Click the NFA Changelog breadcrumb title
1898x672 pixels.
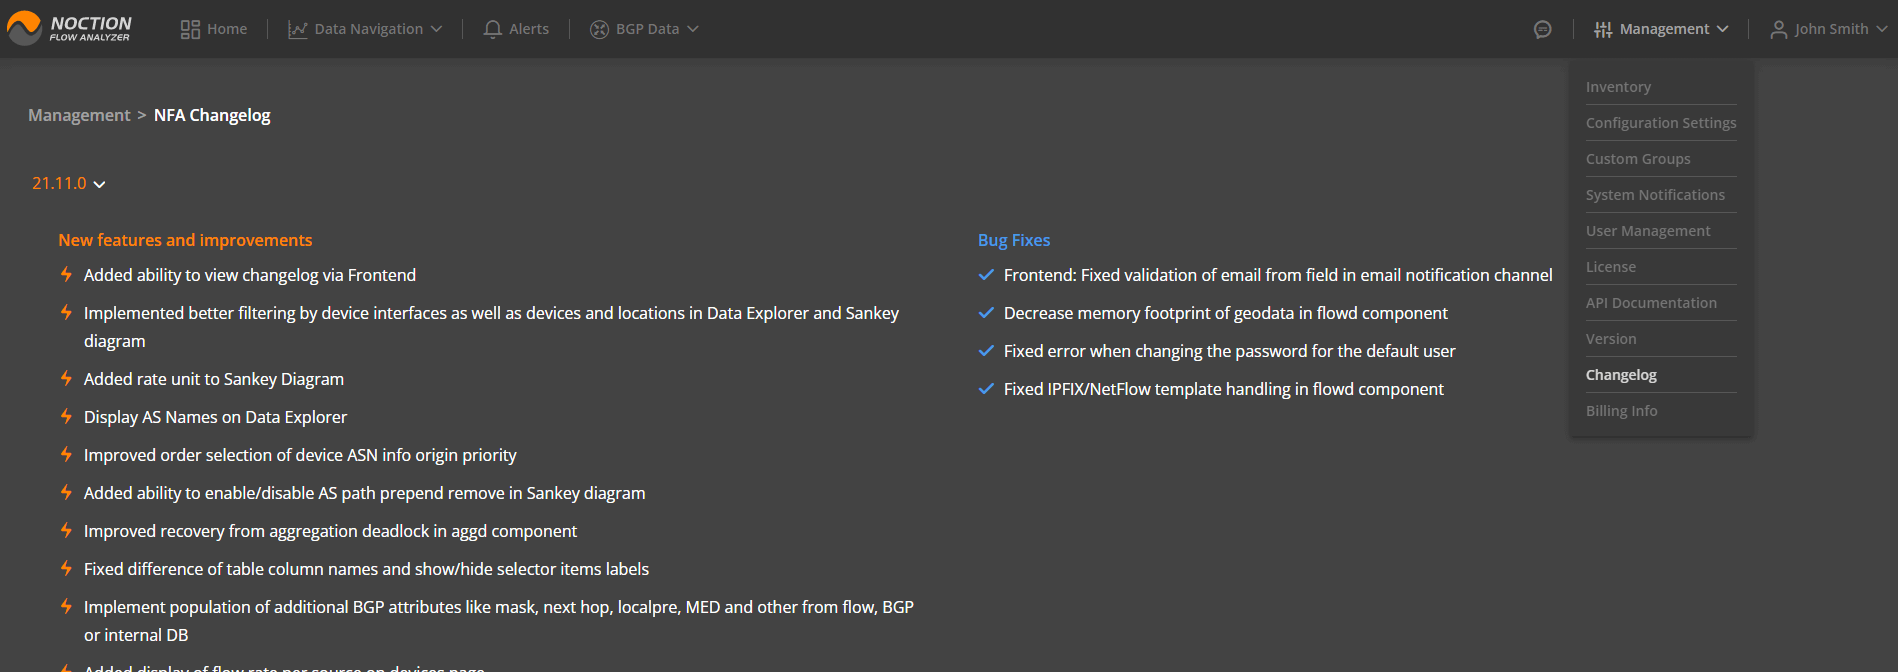pos(212,115)
